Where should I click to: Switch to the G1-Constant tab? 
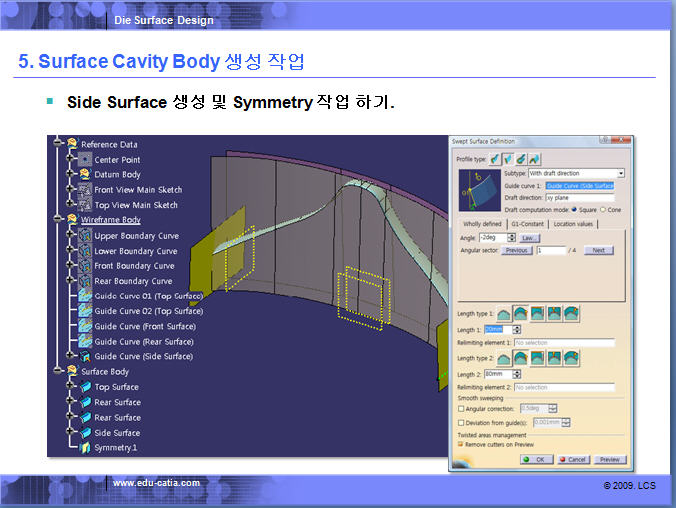click(526, 224)
